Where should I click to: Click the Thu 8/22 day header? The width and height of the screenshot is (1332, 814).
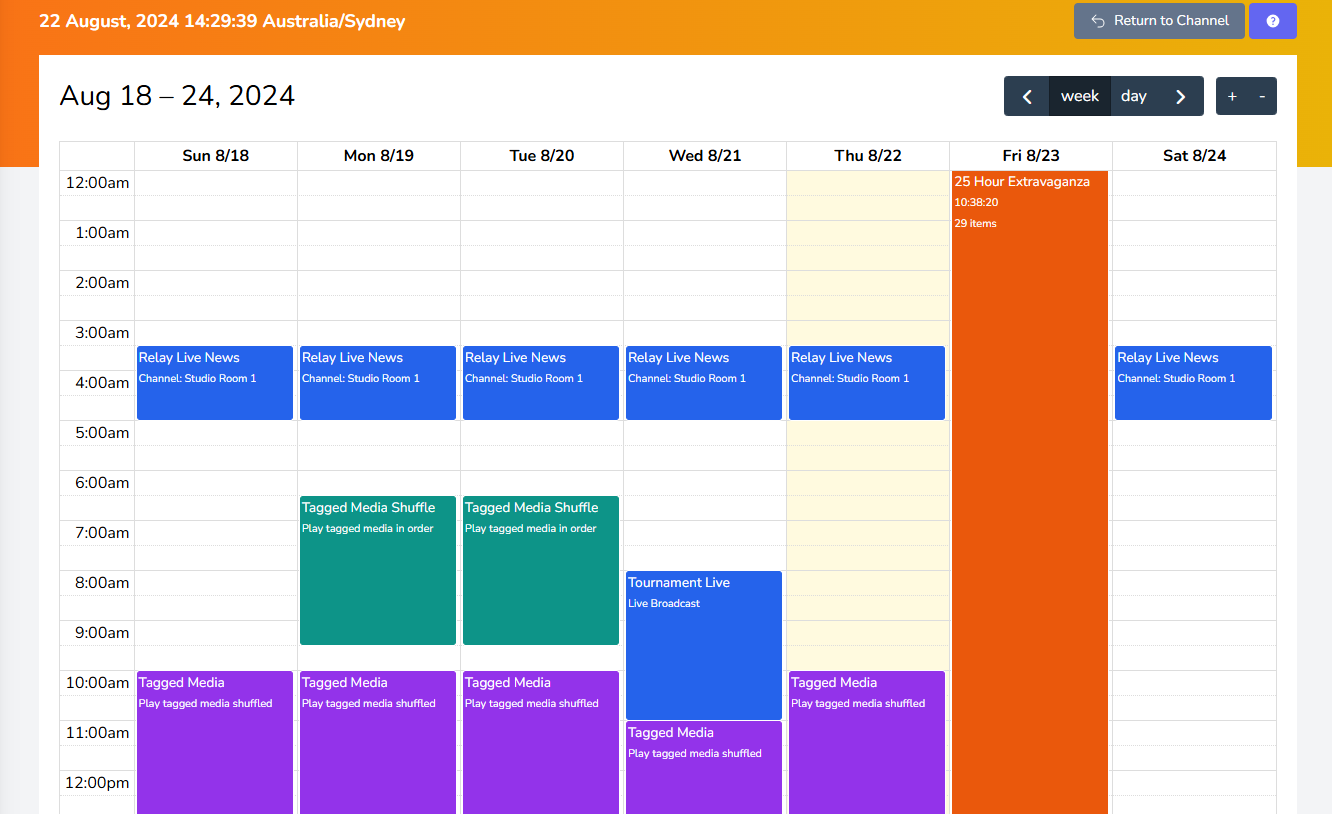[867, 156]
